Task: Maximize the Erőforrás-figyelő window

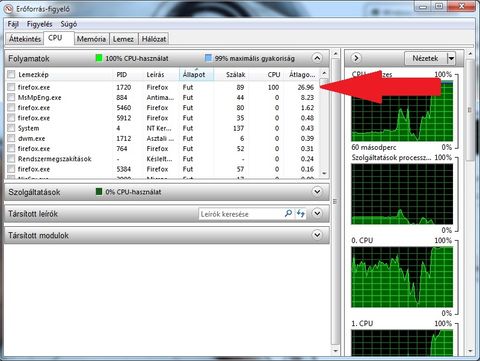Action: click(440, 6)
